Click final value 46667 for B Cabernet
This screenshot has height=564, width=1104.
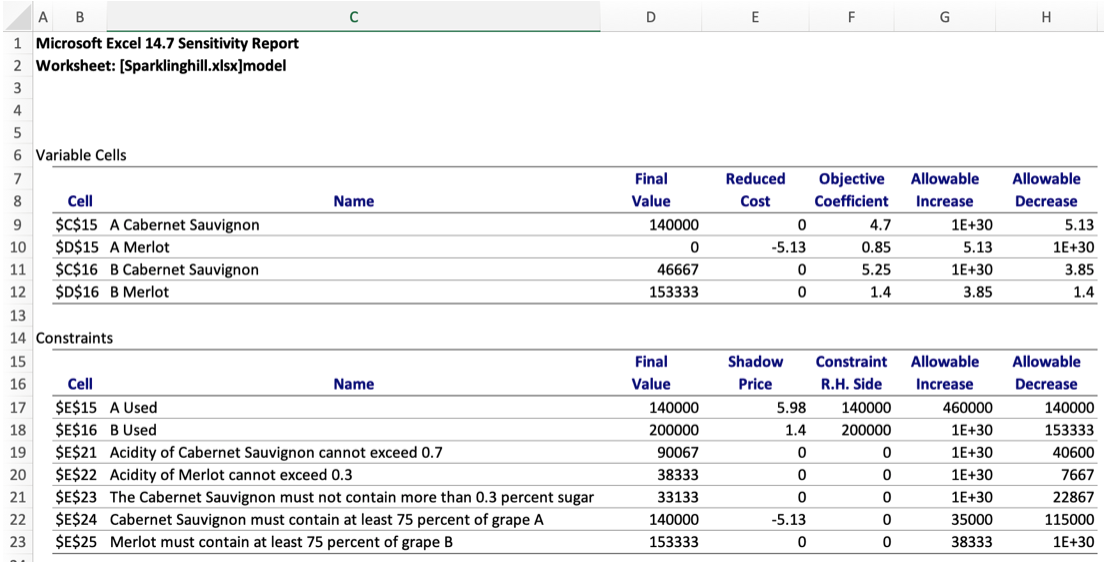pyautogui.click(x=677, y=270)
